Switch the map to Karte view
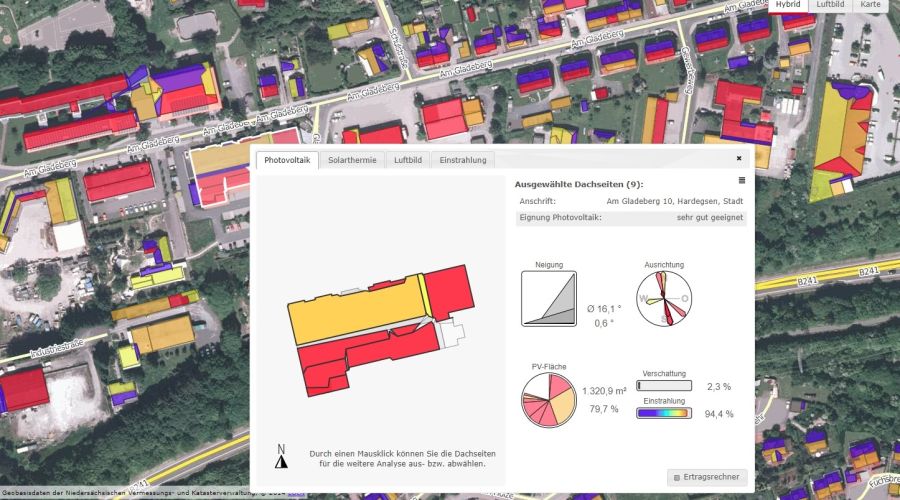Viewport: 900px width, 500px height. pyautogui.click(x=870, y=5)
